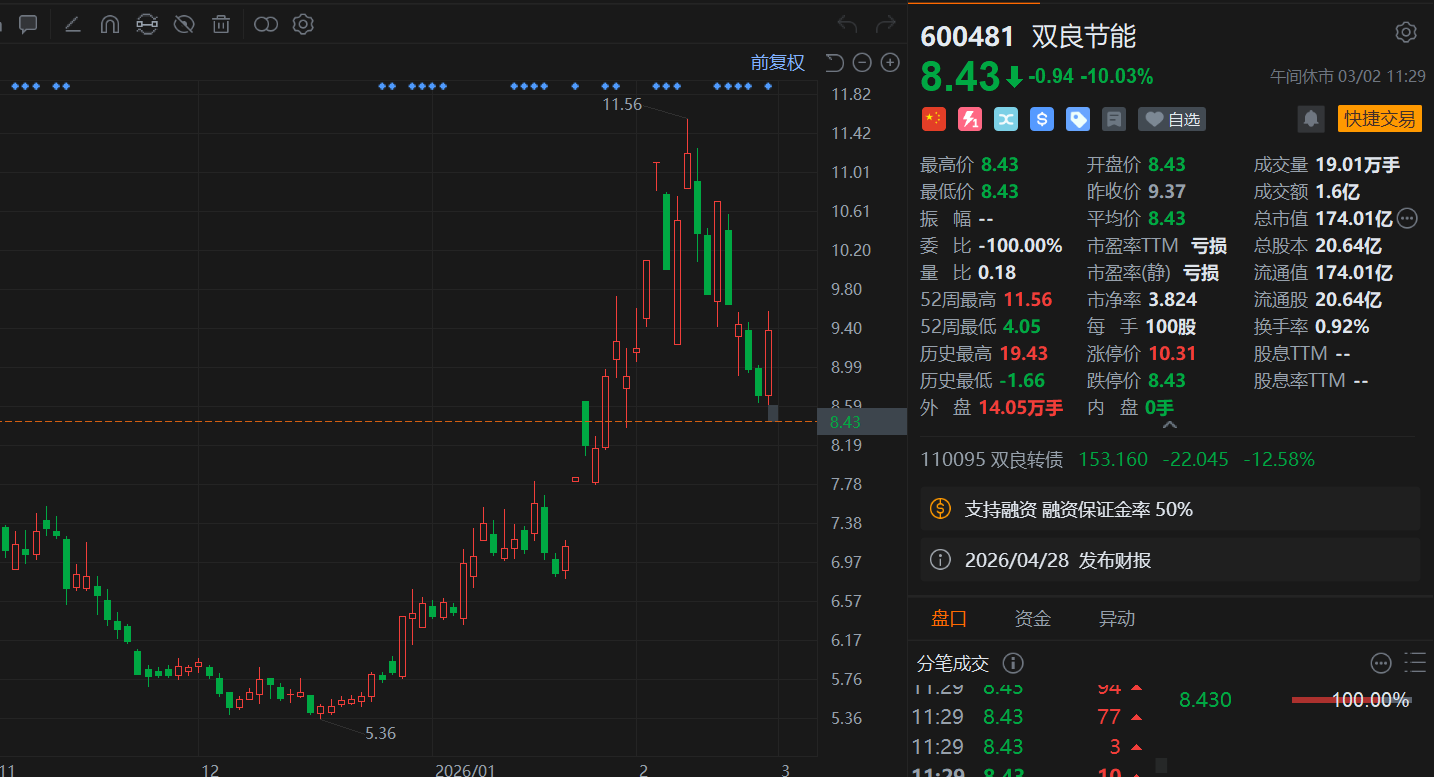
Task: Click the 快捷交易 quick trade button
Action: coord(1380,119)
